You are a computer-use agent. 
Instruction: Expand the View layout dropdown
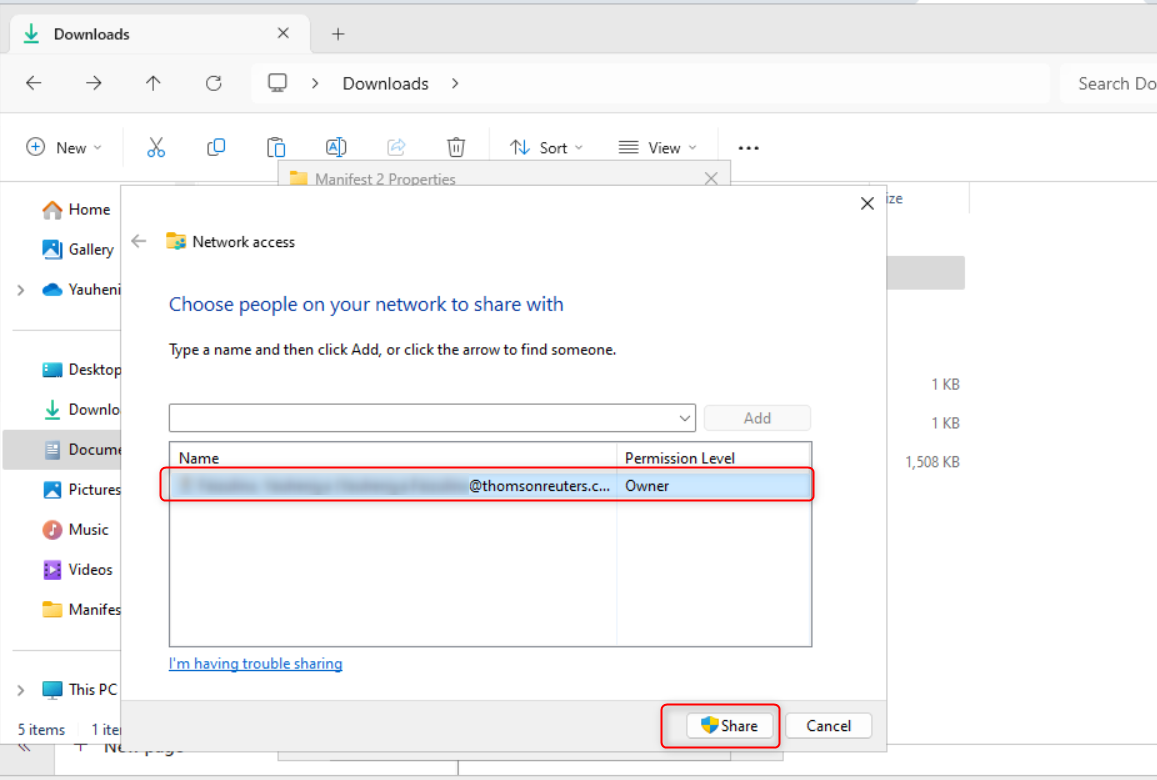(656, 148)
